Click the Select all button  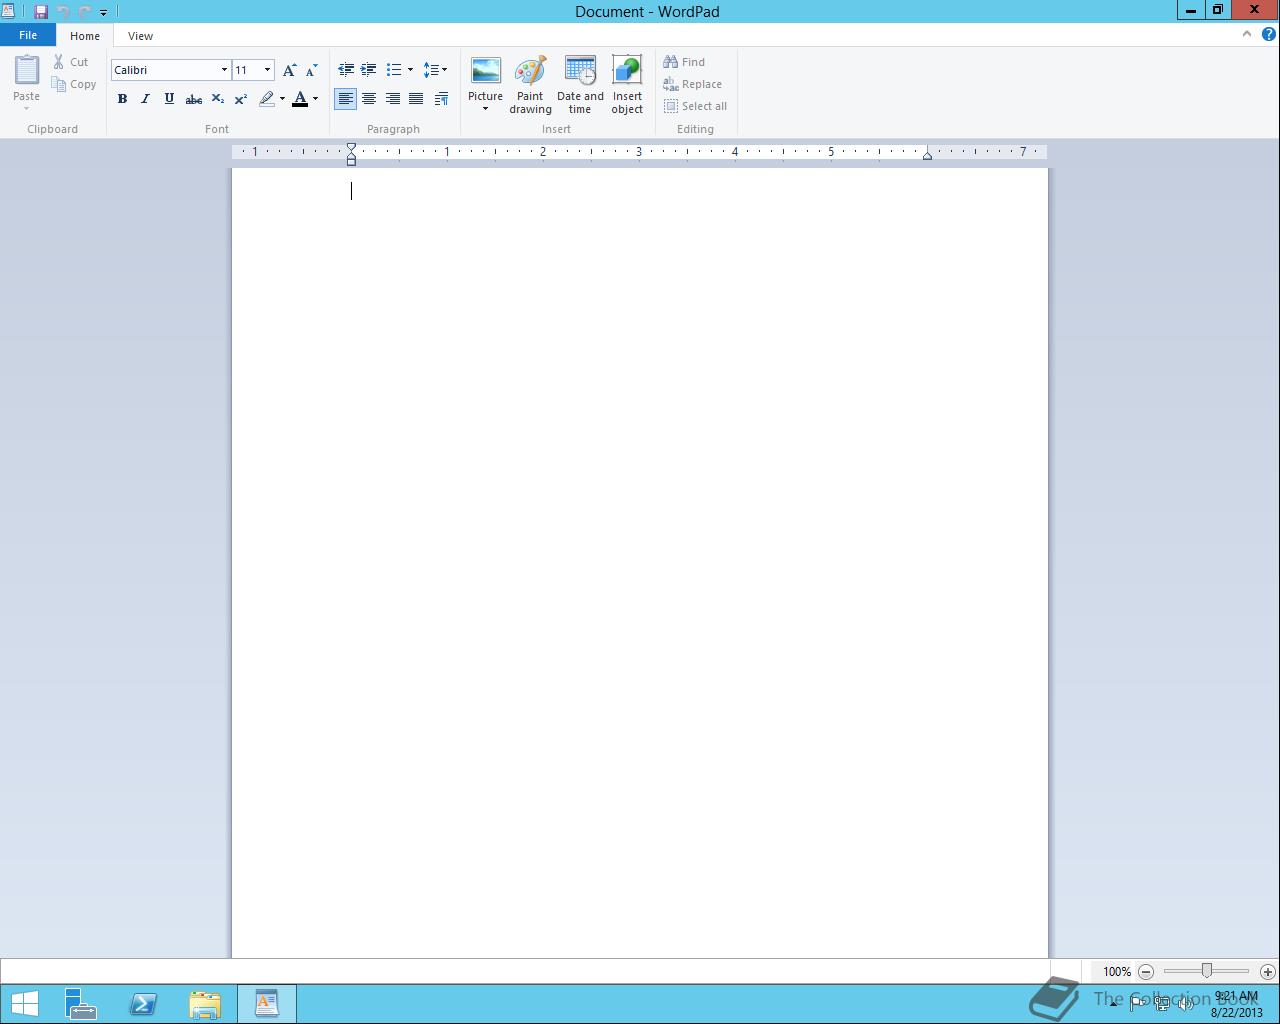pos(695,106)
